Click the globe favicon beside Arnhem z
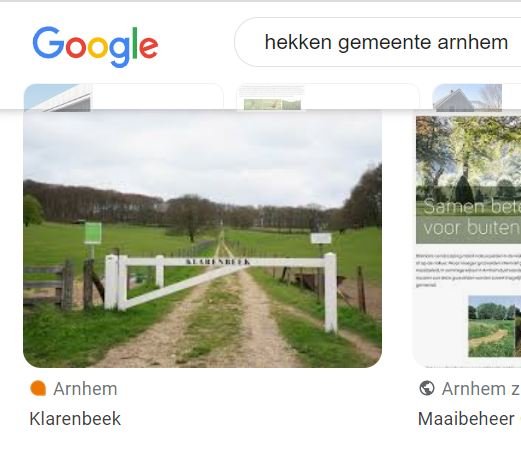Image resolution: width=521 pixels, height=456 pixels. [x=427, y=388]
